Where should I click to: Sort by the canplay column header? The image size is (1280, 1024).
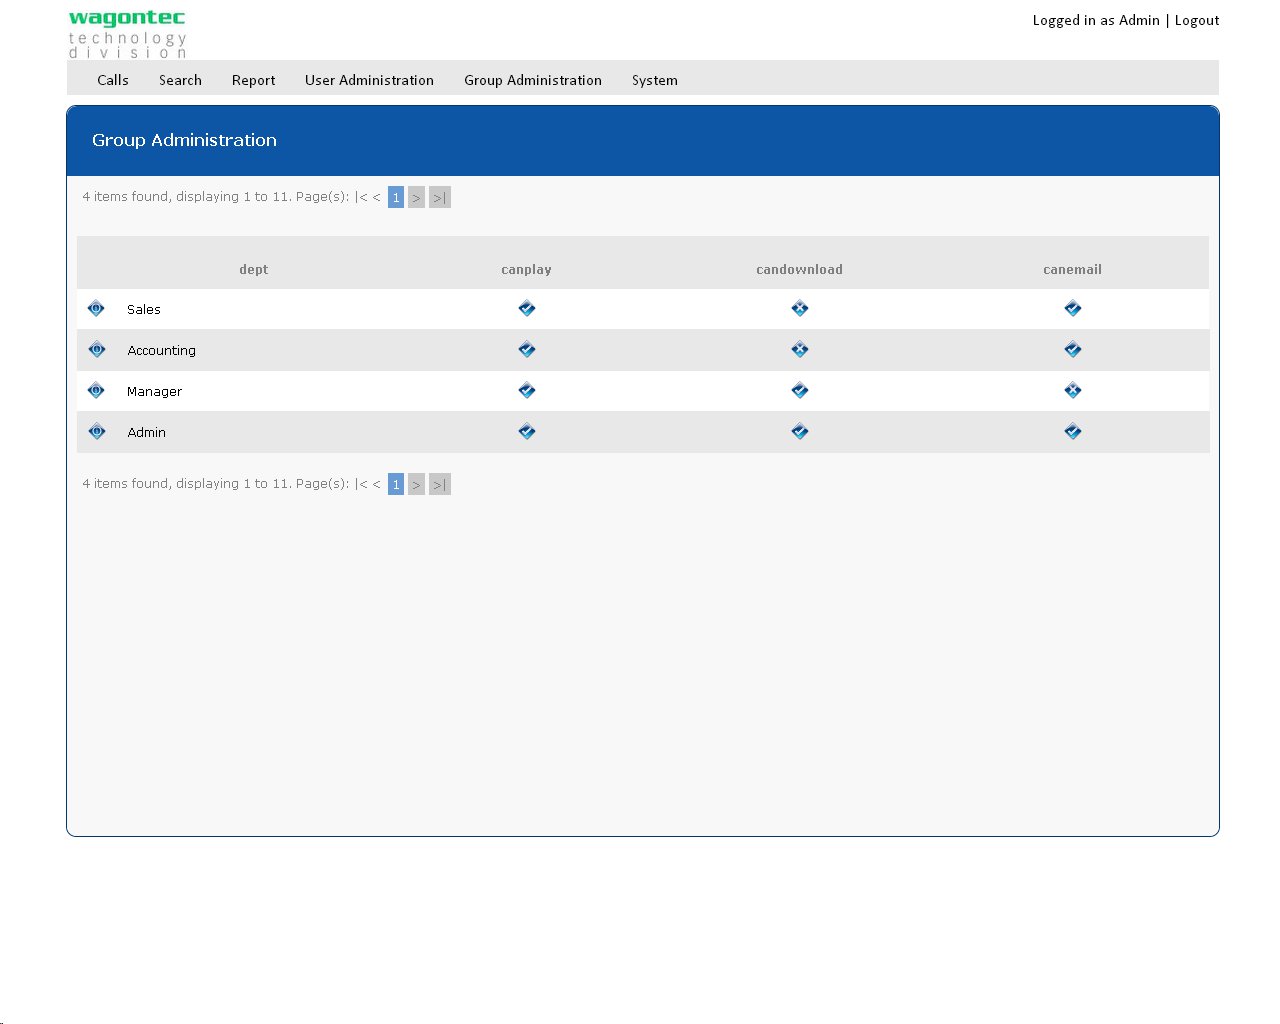tap(527, 269)
